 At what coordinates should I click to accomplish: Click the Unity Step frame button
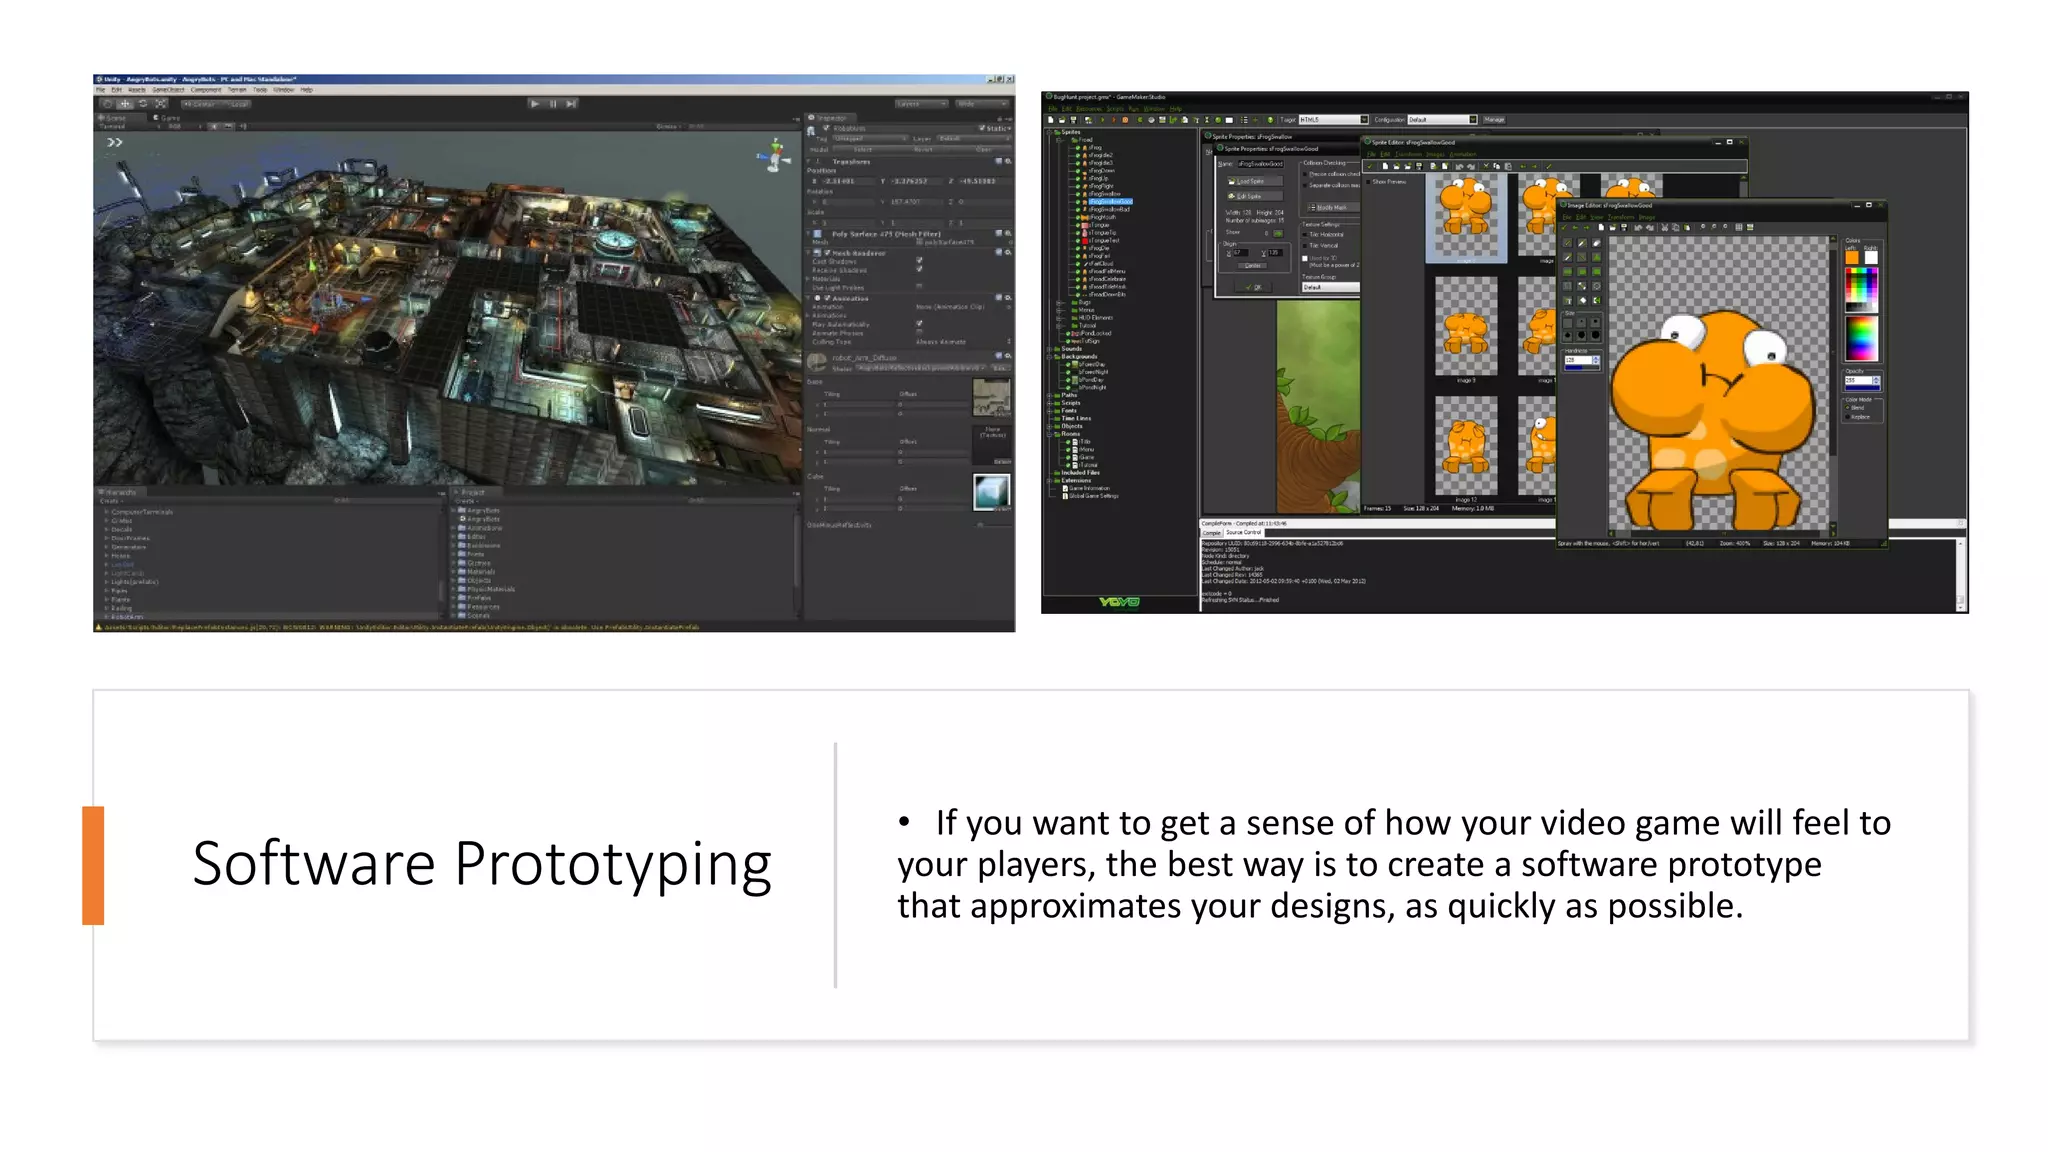(x=571, y=103)
